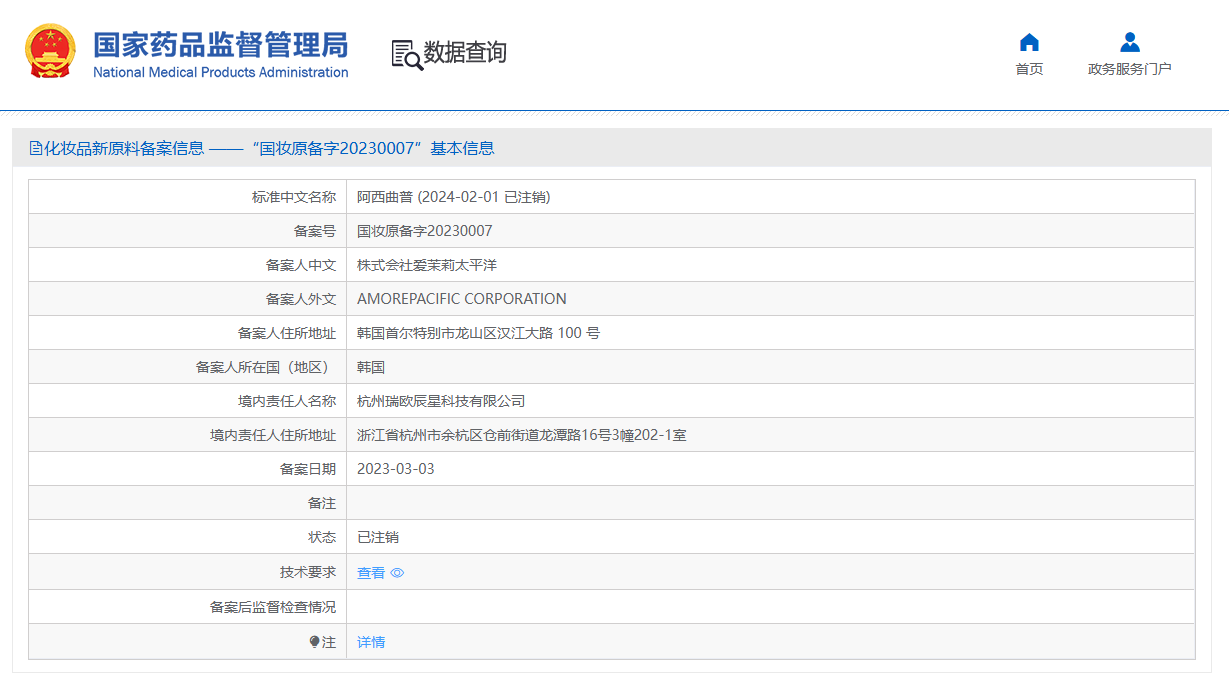This screenshot has height=681, width=1229.
Task: Click the 境内责任人住所地址 label
Action: click(273, 435)
